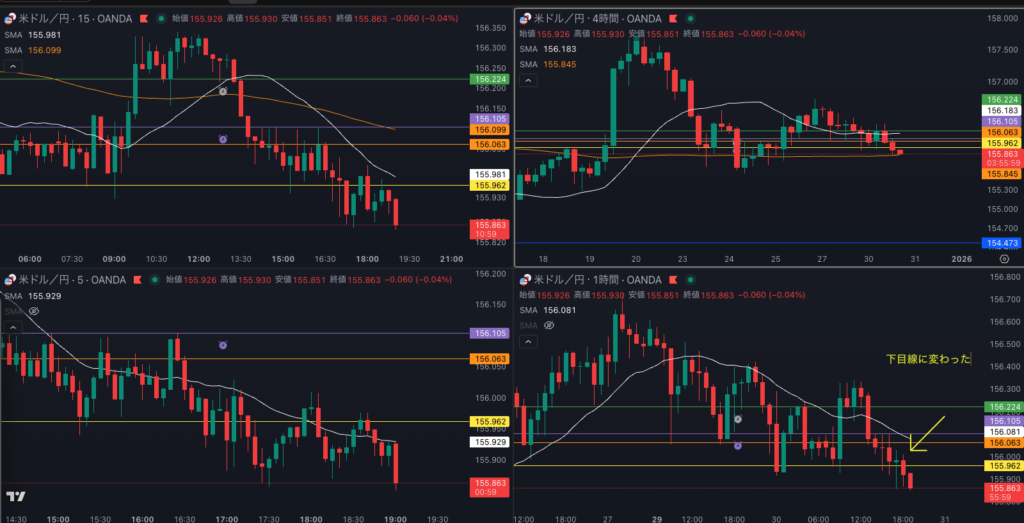Click the USD/JPY flag icon on the 1-hour chart
Viewport: 1024px width, 523px height.
(x=525, y=280)
